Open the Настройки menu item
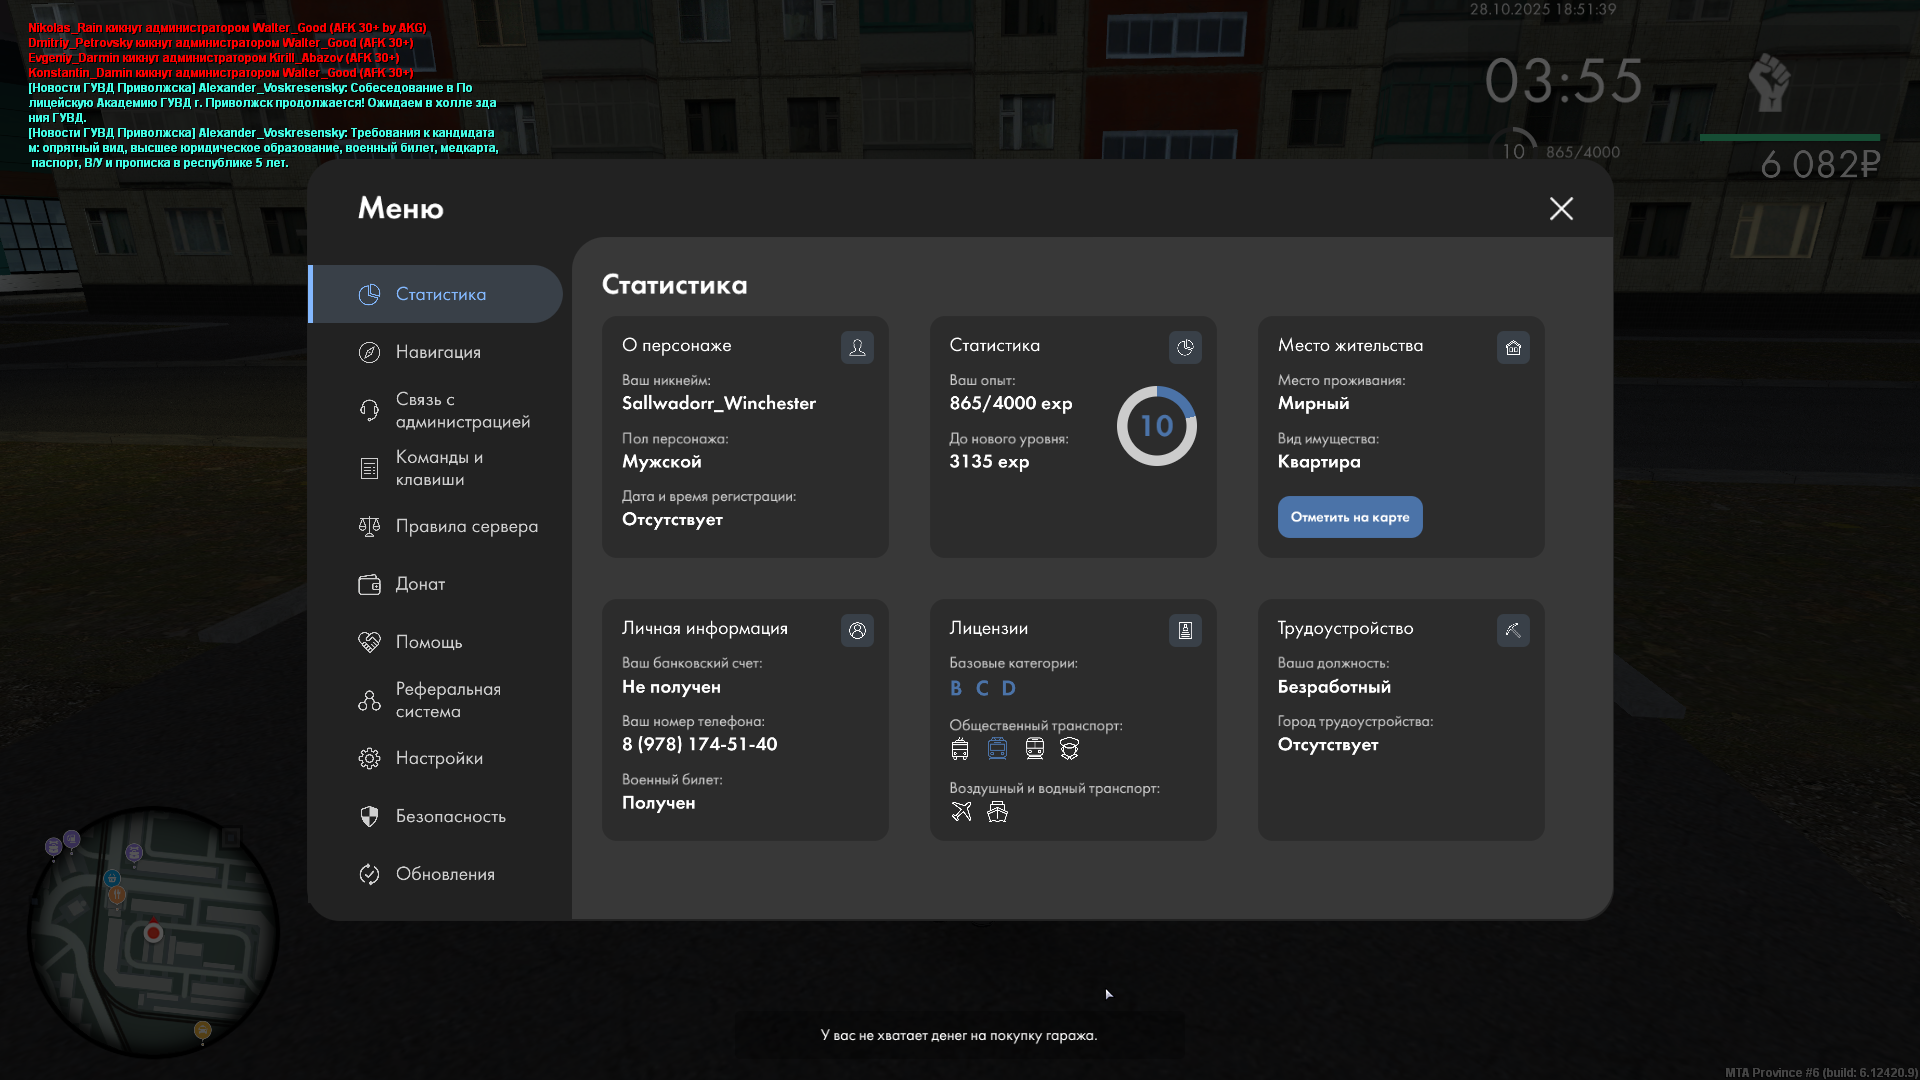The height and width of the screenshot is (1080, 1920). 439,758
